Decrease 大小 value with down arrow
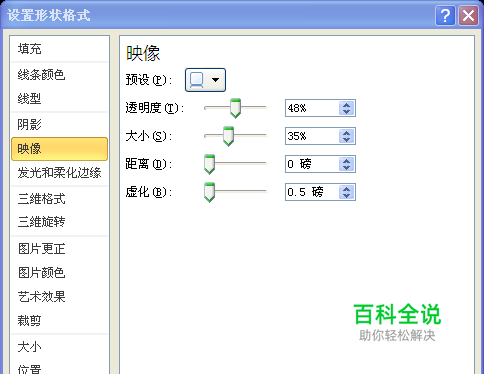 pyautogui.click(x=347, y=140)
